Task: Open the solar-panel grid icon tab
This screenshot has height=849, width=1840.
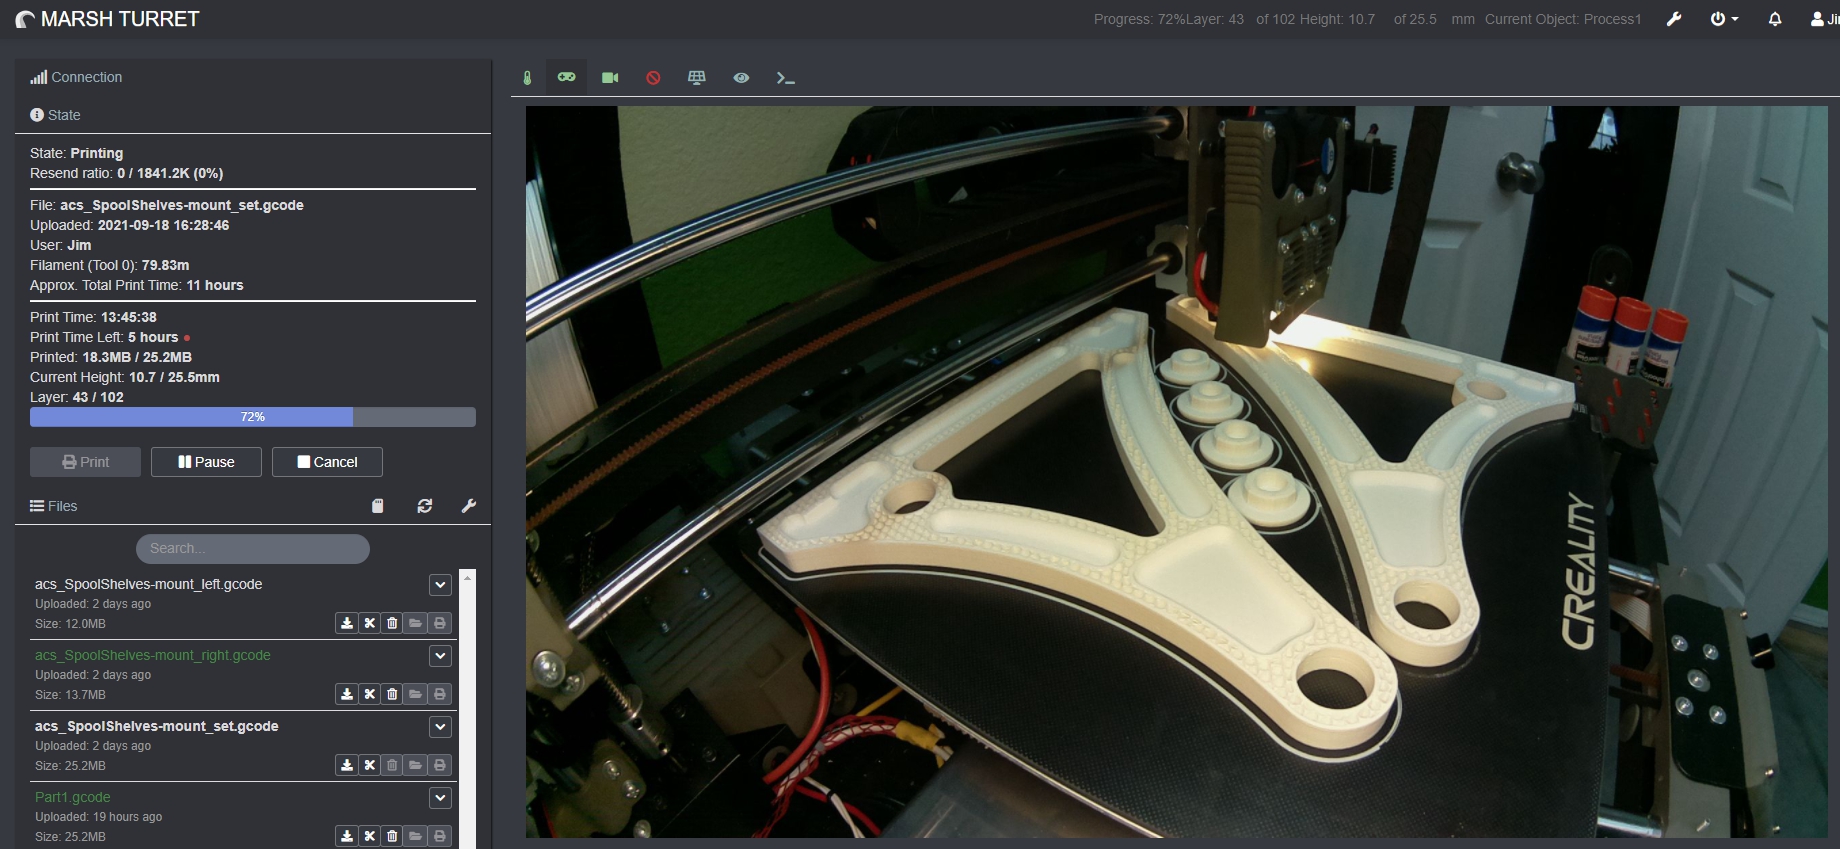Action: tap(697, 78)
